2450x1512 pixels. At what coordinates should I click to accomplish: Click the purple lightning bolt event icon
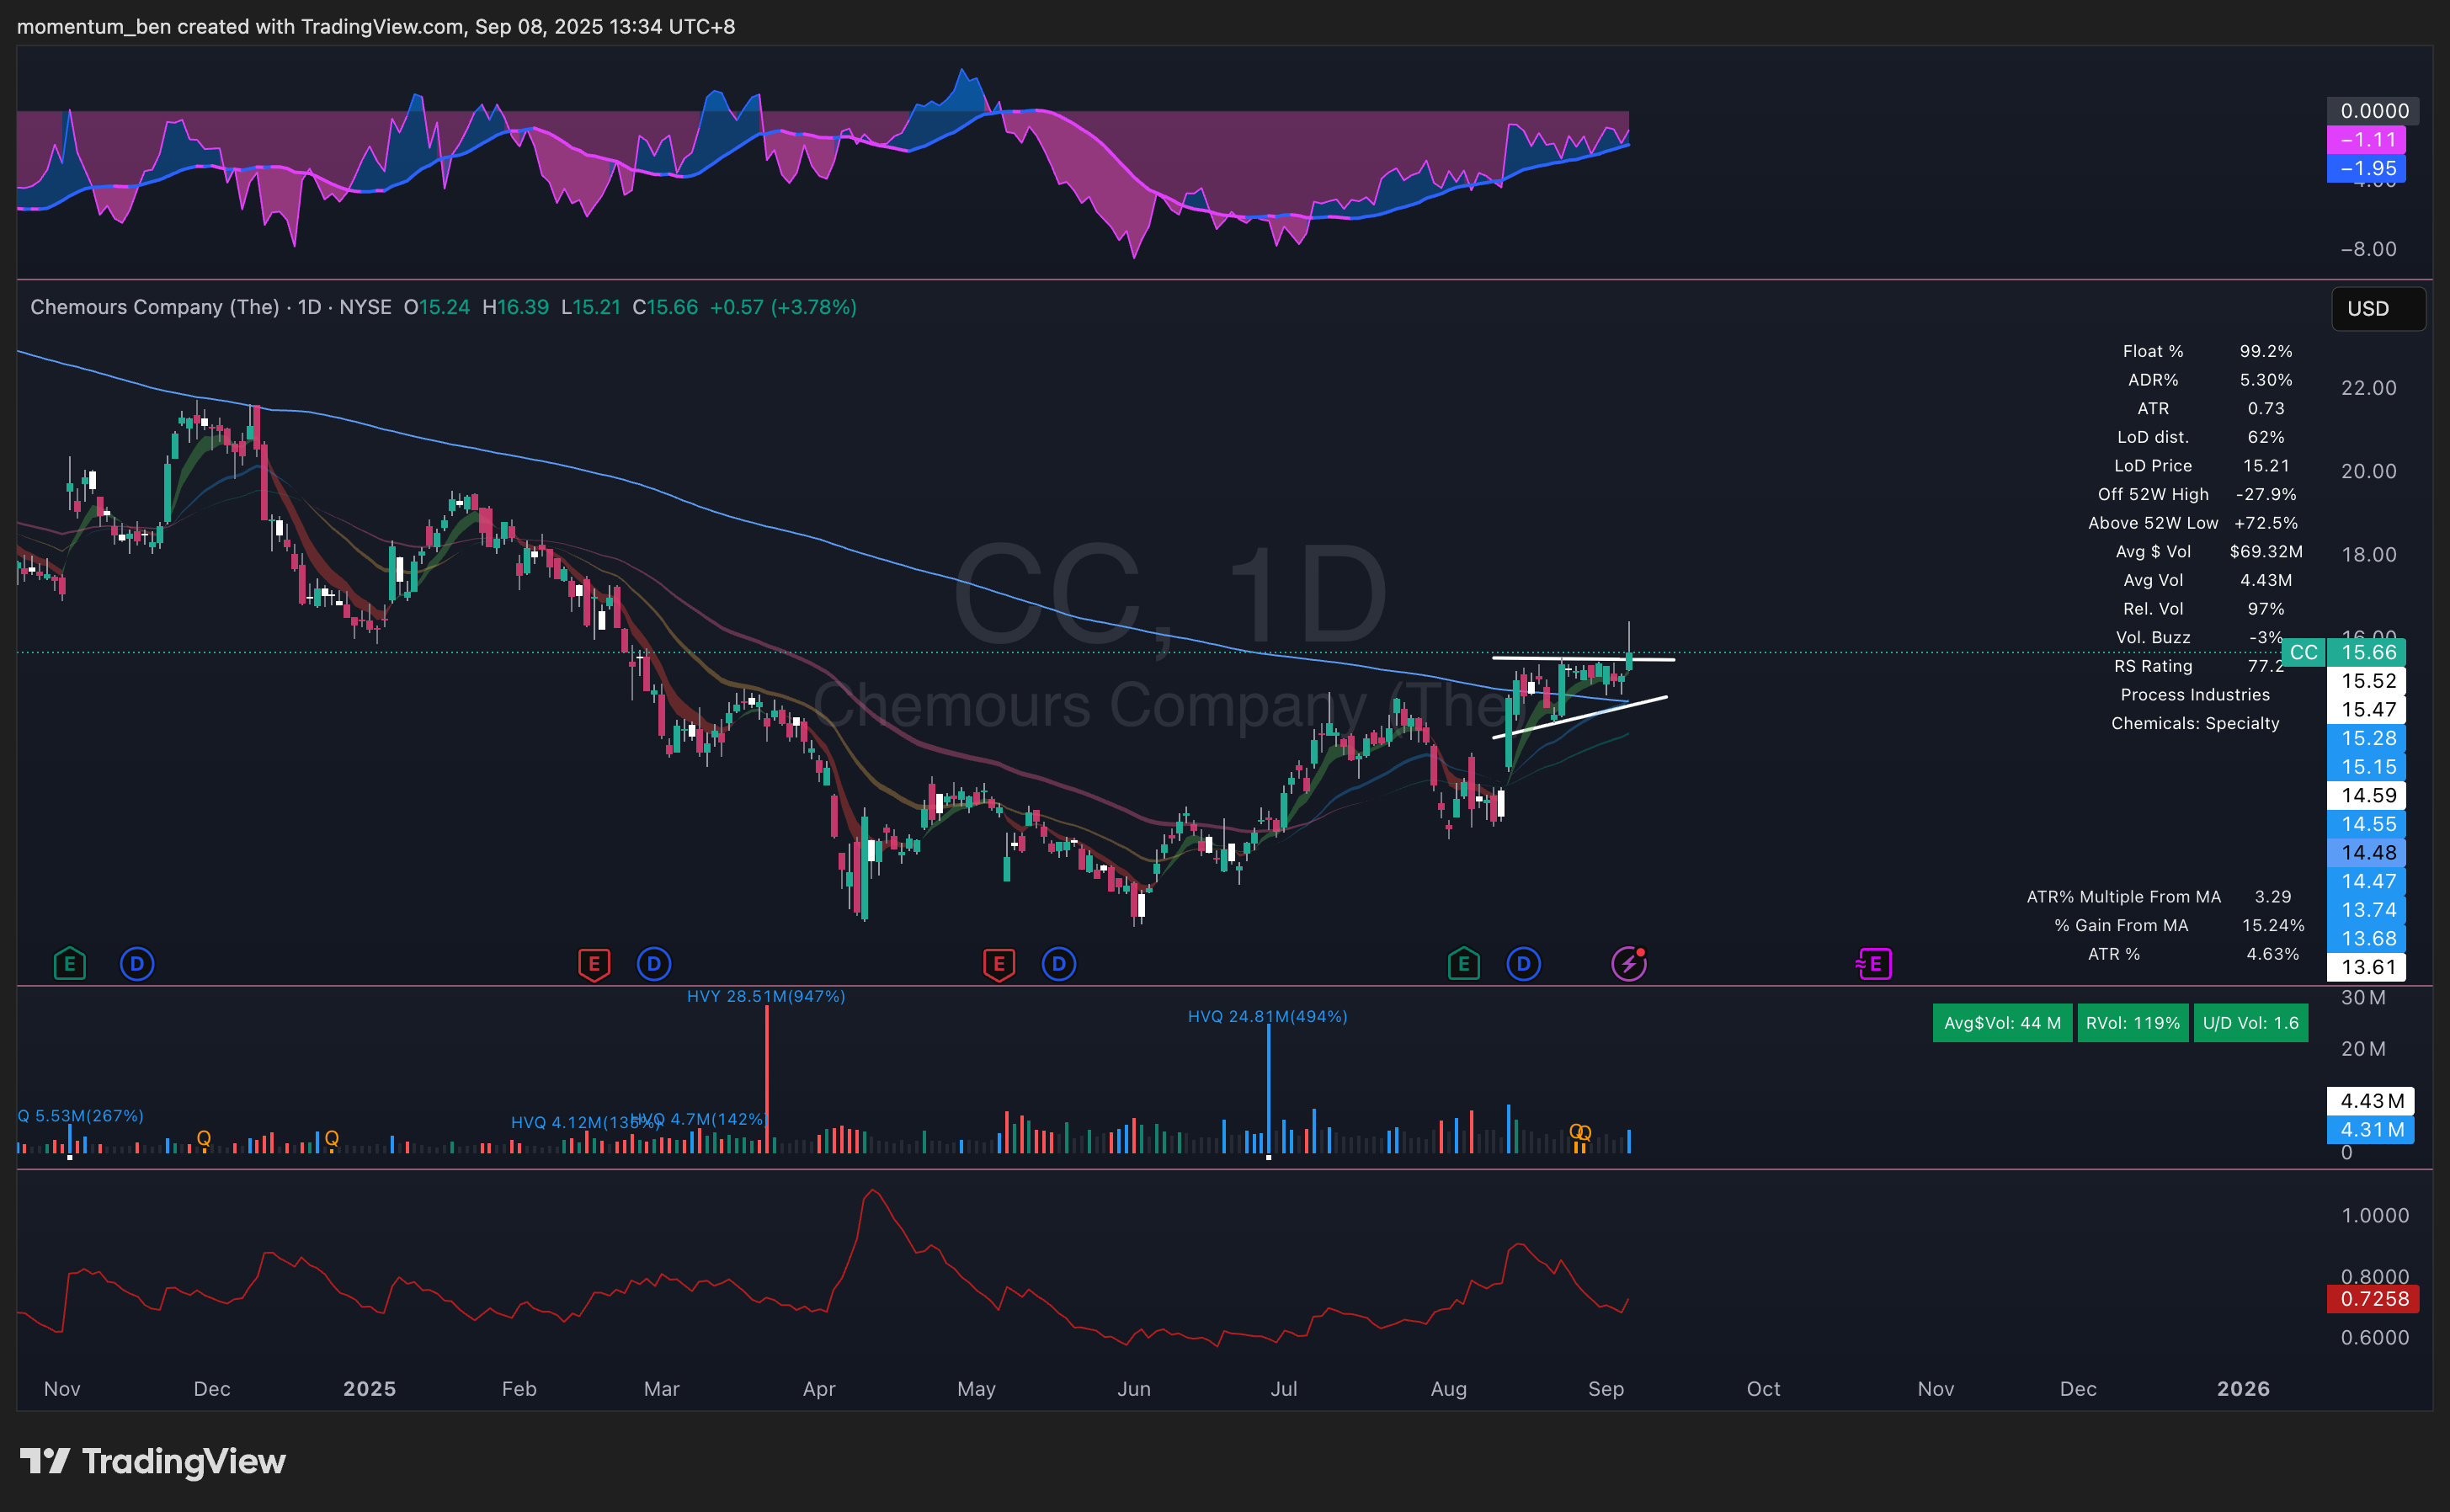(x=1629, y=964)
